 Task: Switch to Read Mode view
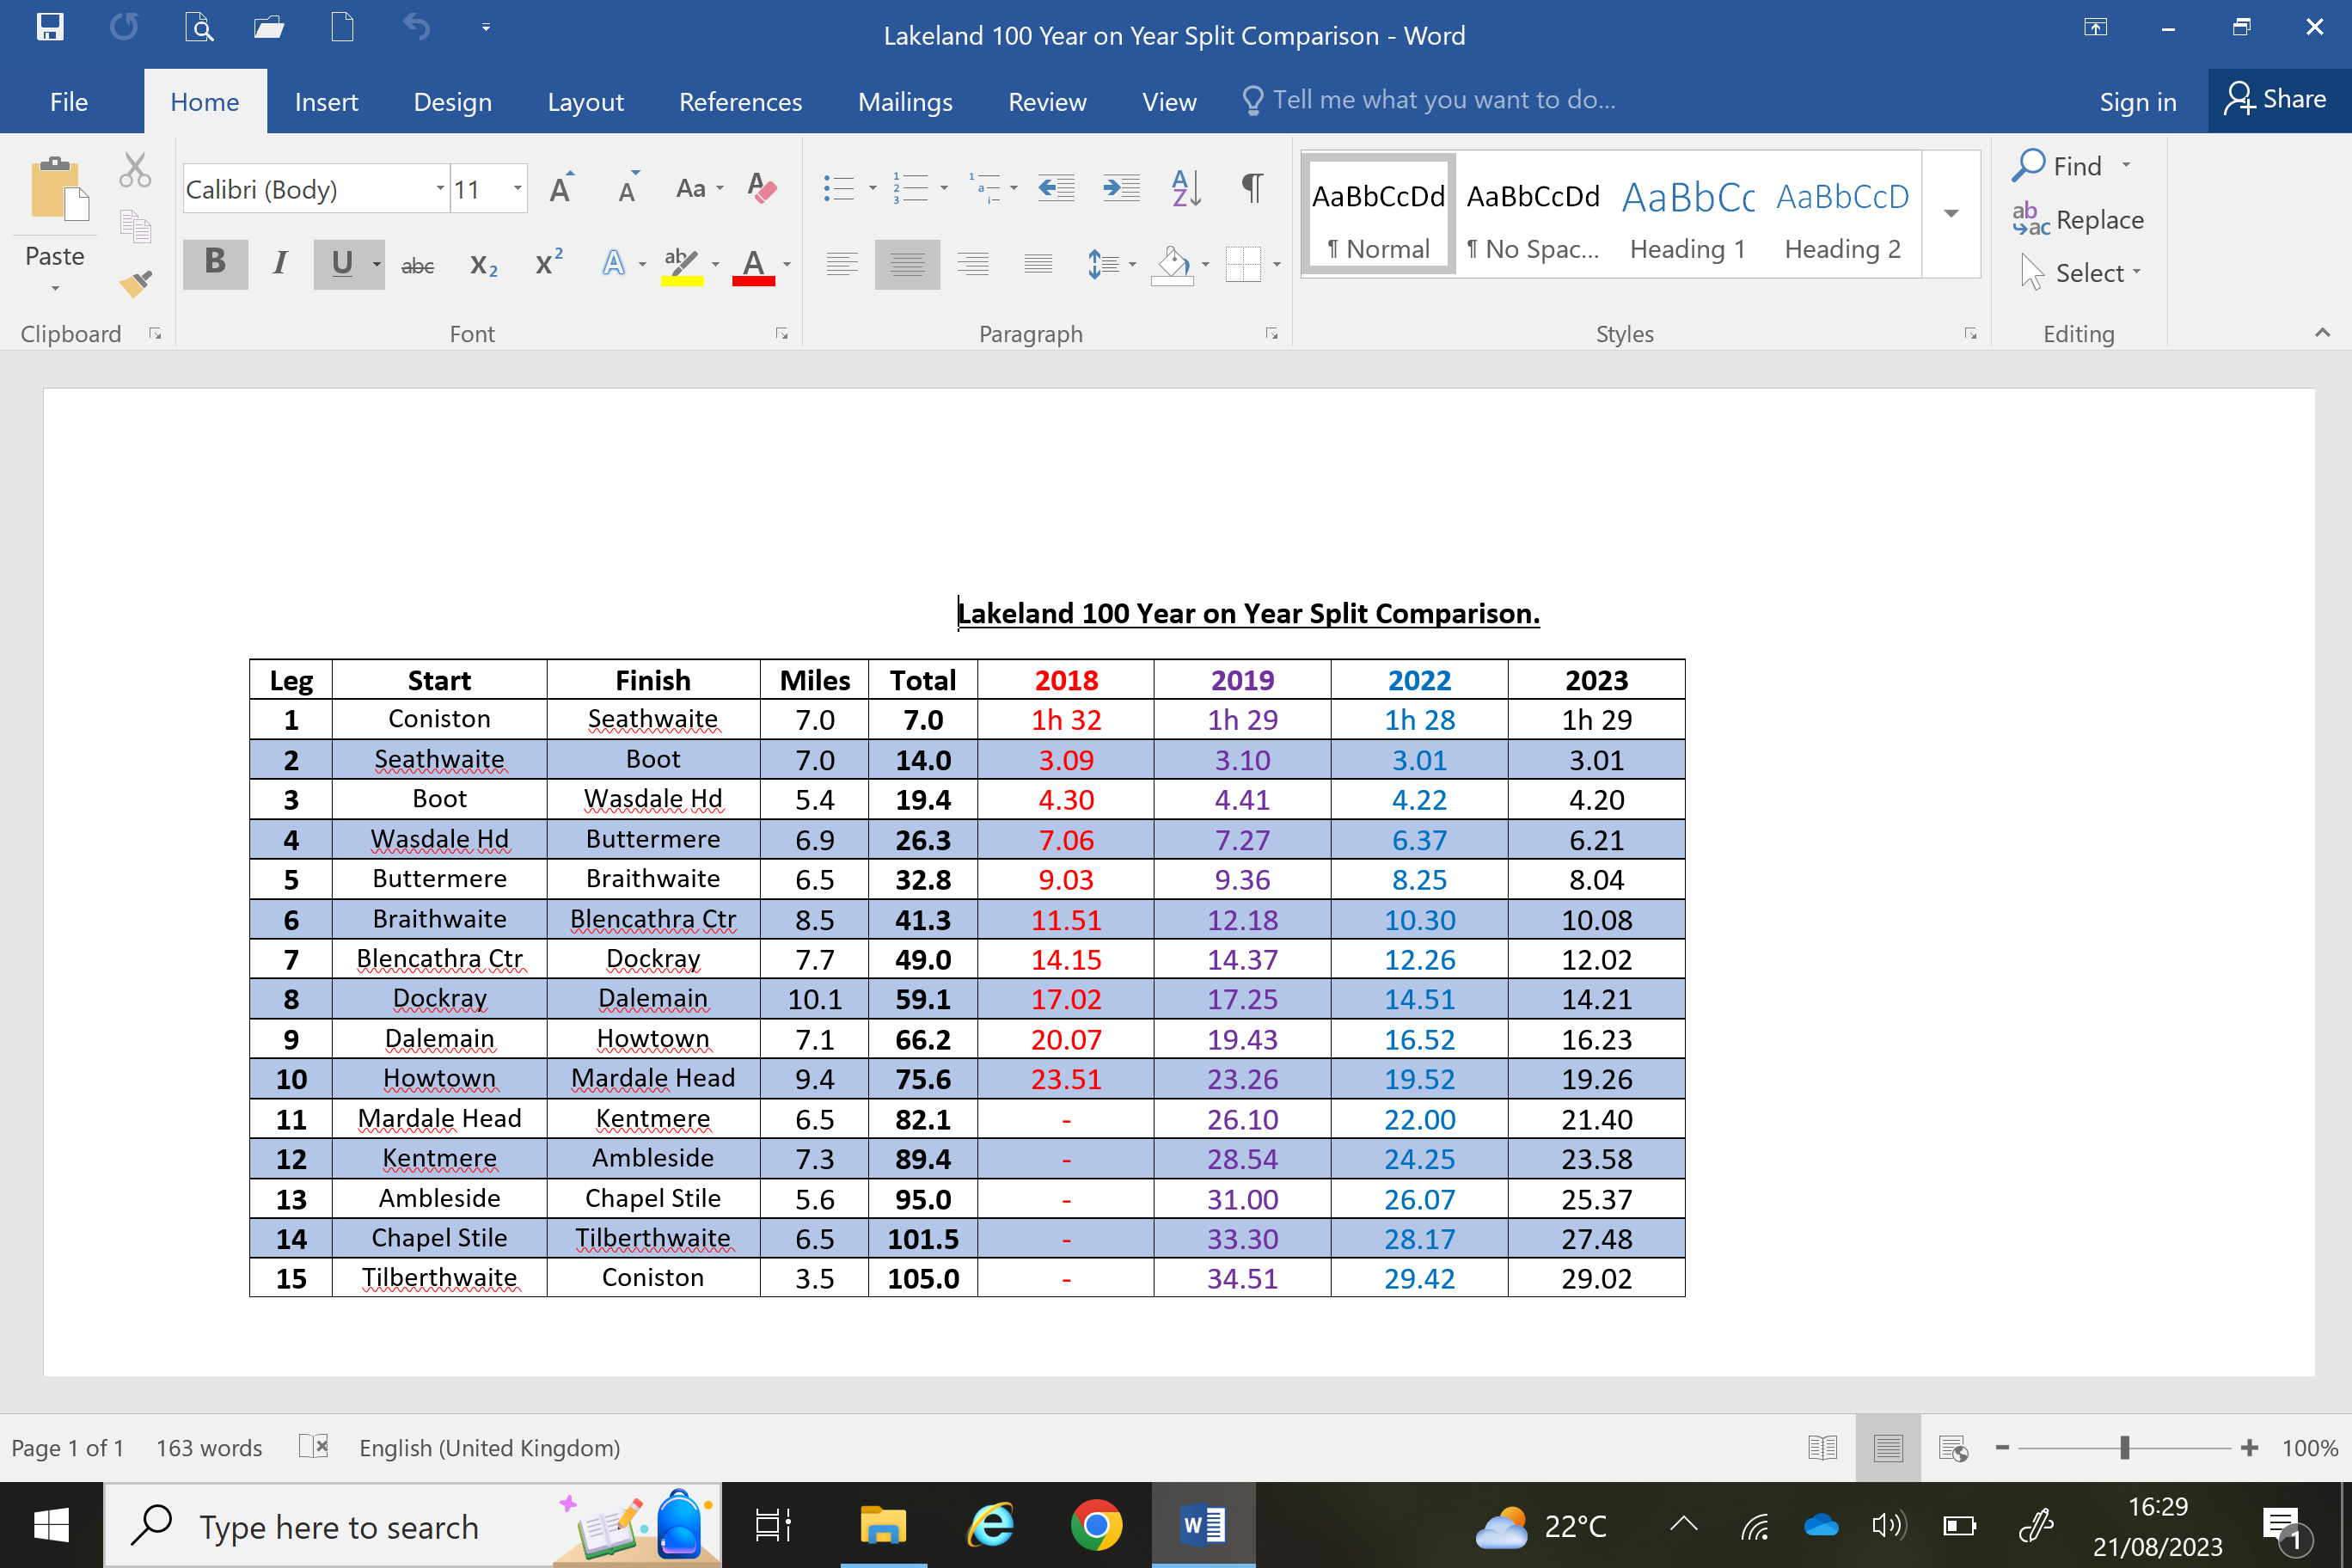coord(1822,1447)
